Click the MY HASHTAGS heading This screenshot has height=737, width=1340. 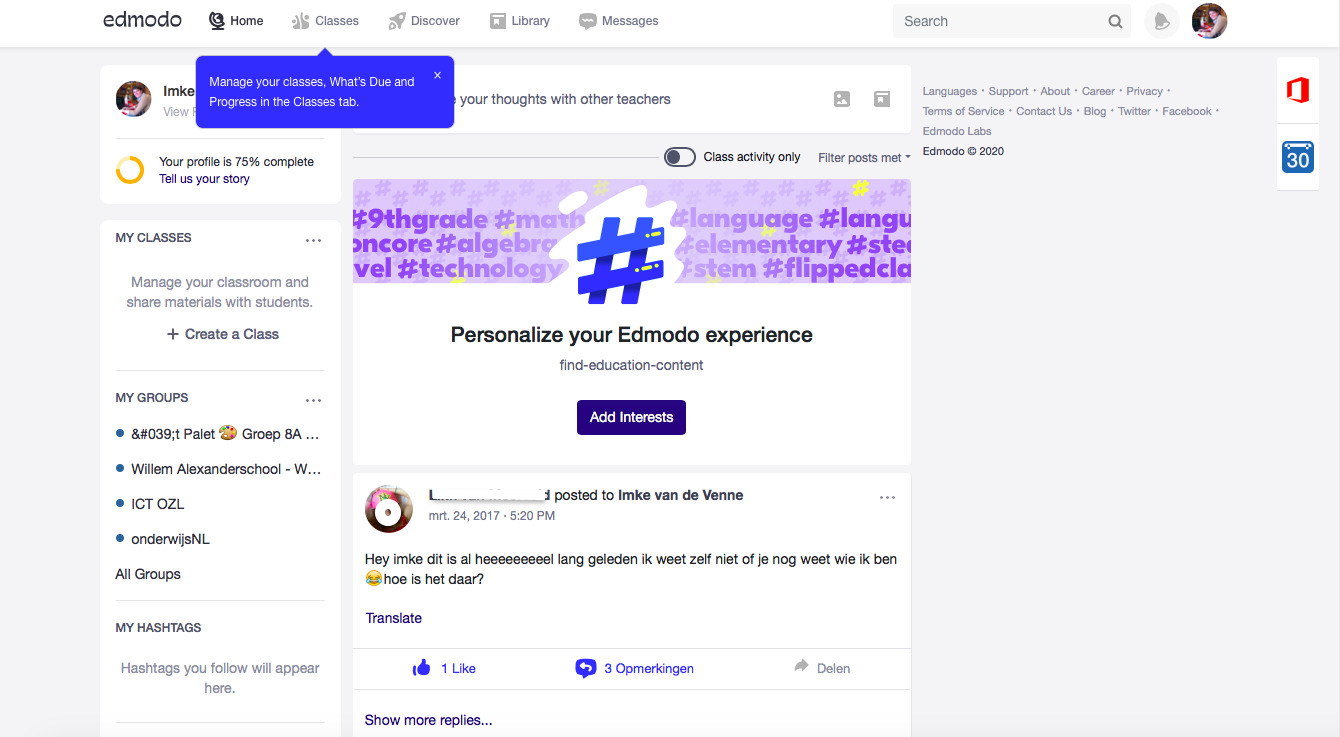[158, 628]
